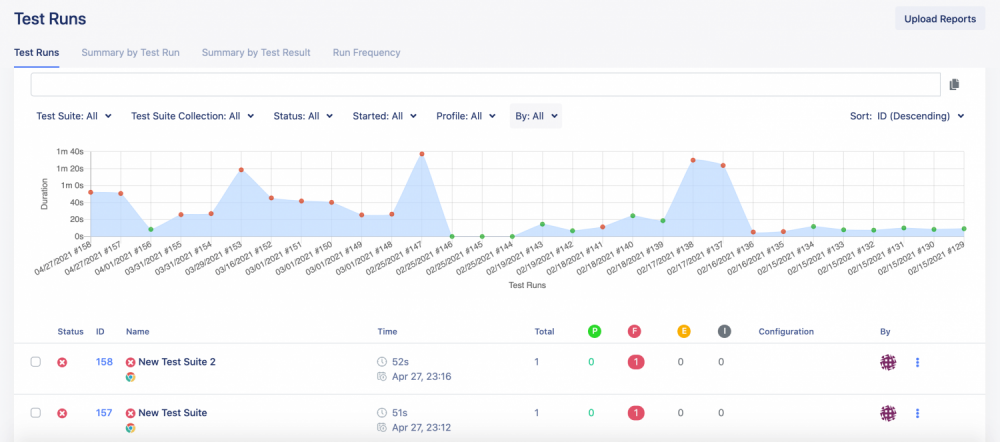Open the Run Frequency tab
Viewport: 1000px width, 442px height.
[x=366, y=52]
